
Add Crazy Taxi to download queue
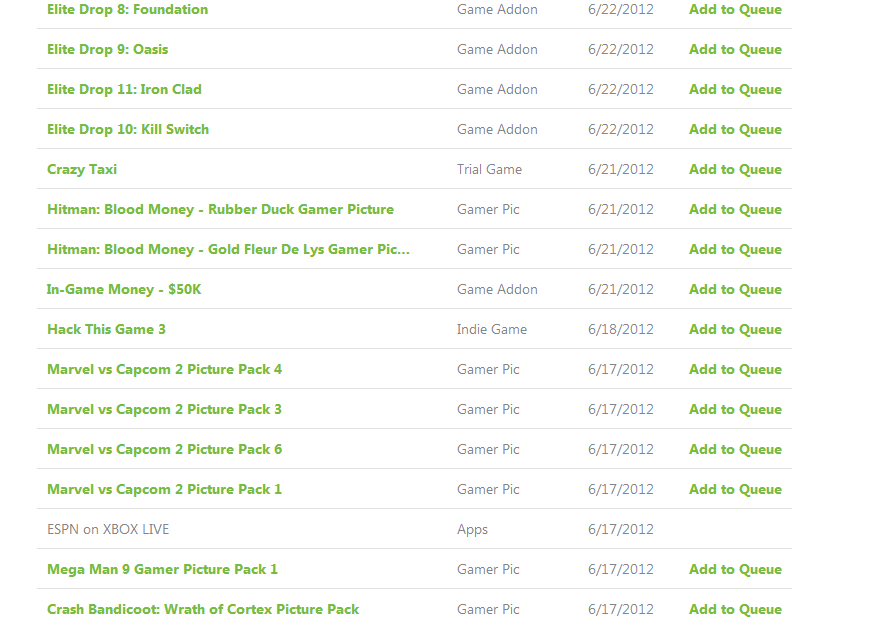[x=735, y=169]
